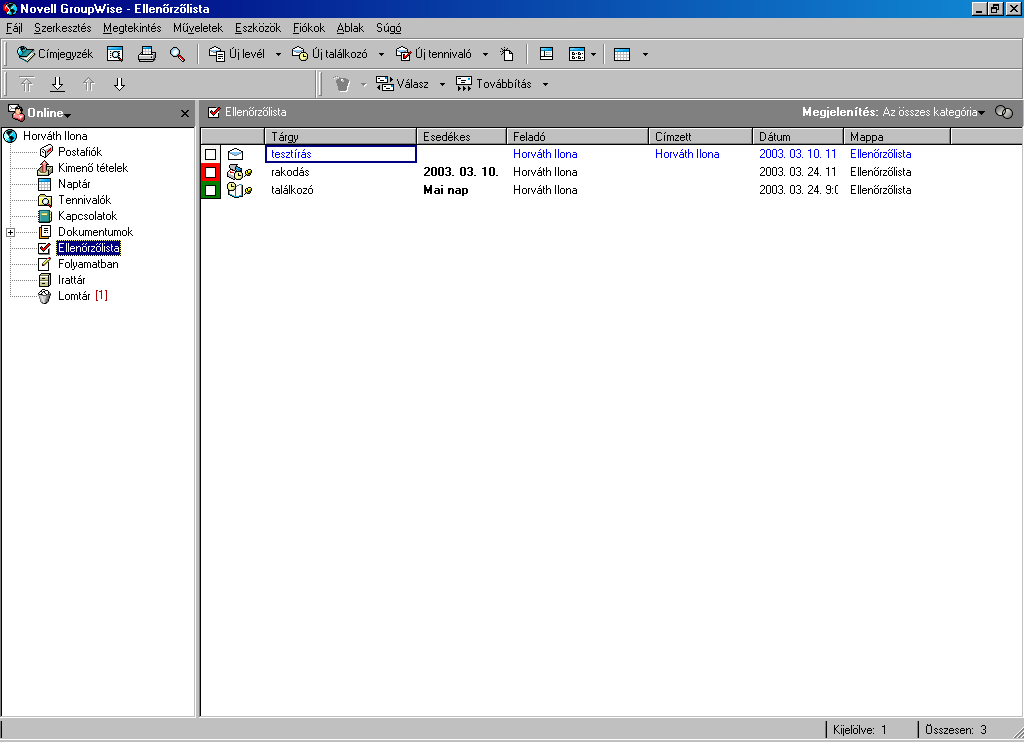Open the view settings icon's dropdown arrow
Viewport: 1024px width, 742px height.
pos(593,55)
